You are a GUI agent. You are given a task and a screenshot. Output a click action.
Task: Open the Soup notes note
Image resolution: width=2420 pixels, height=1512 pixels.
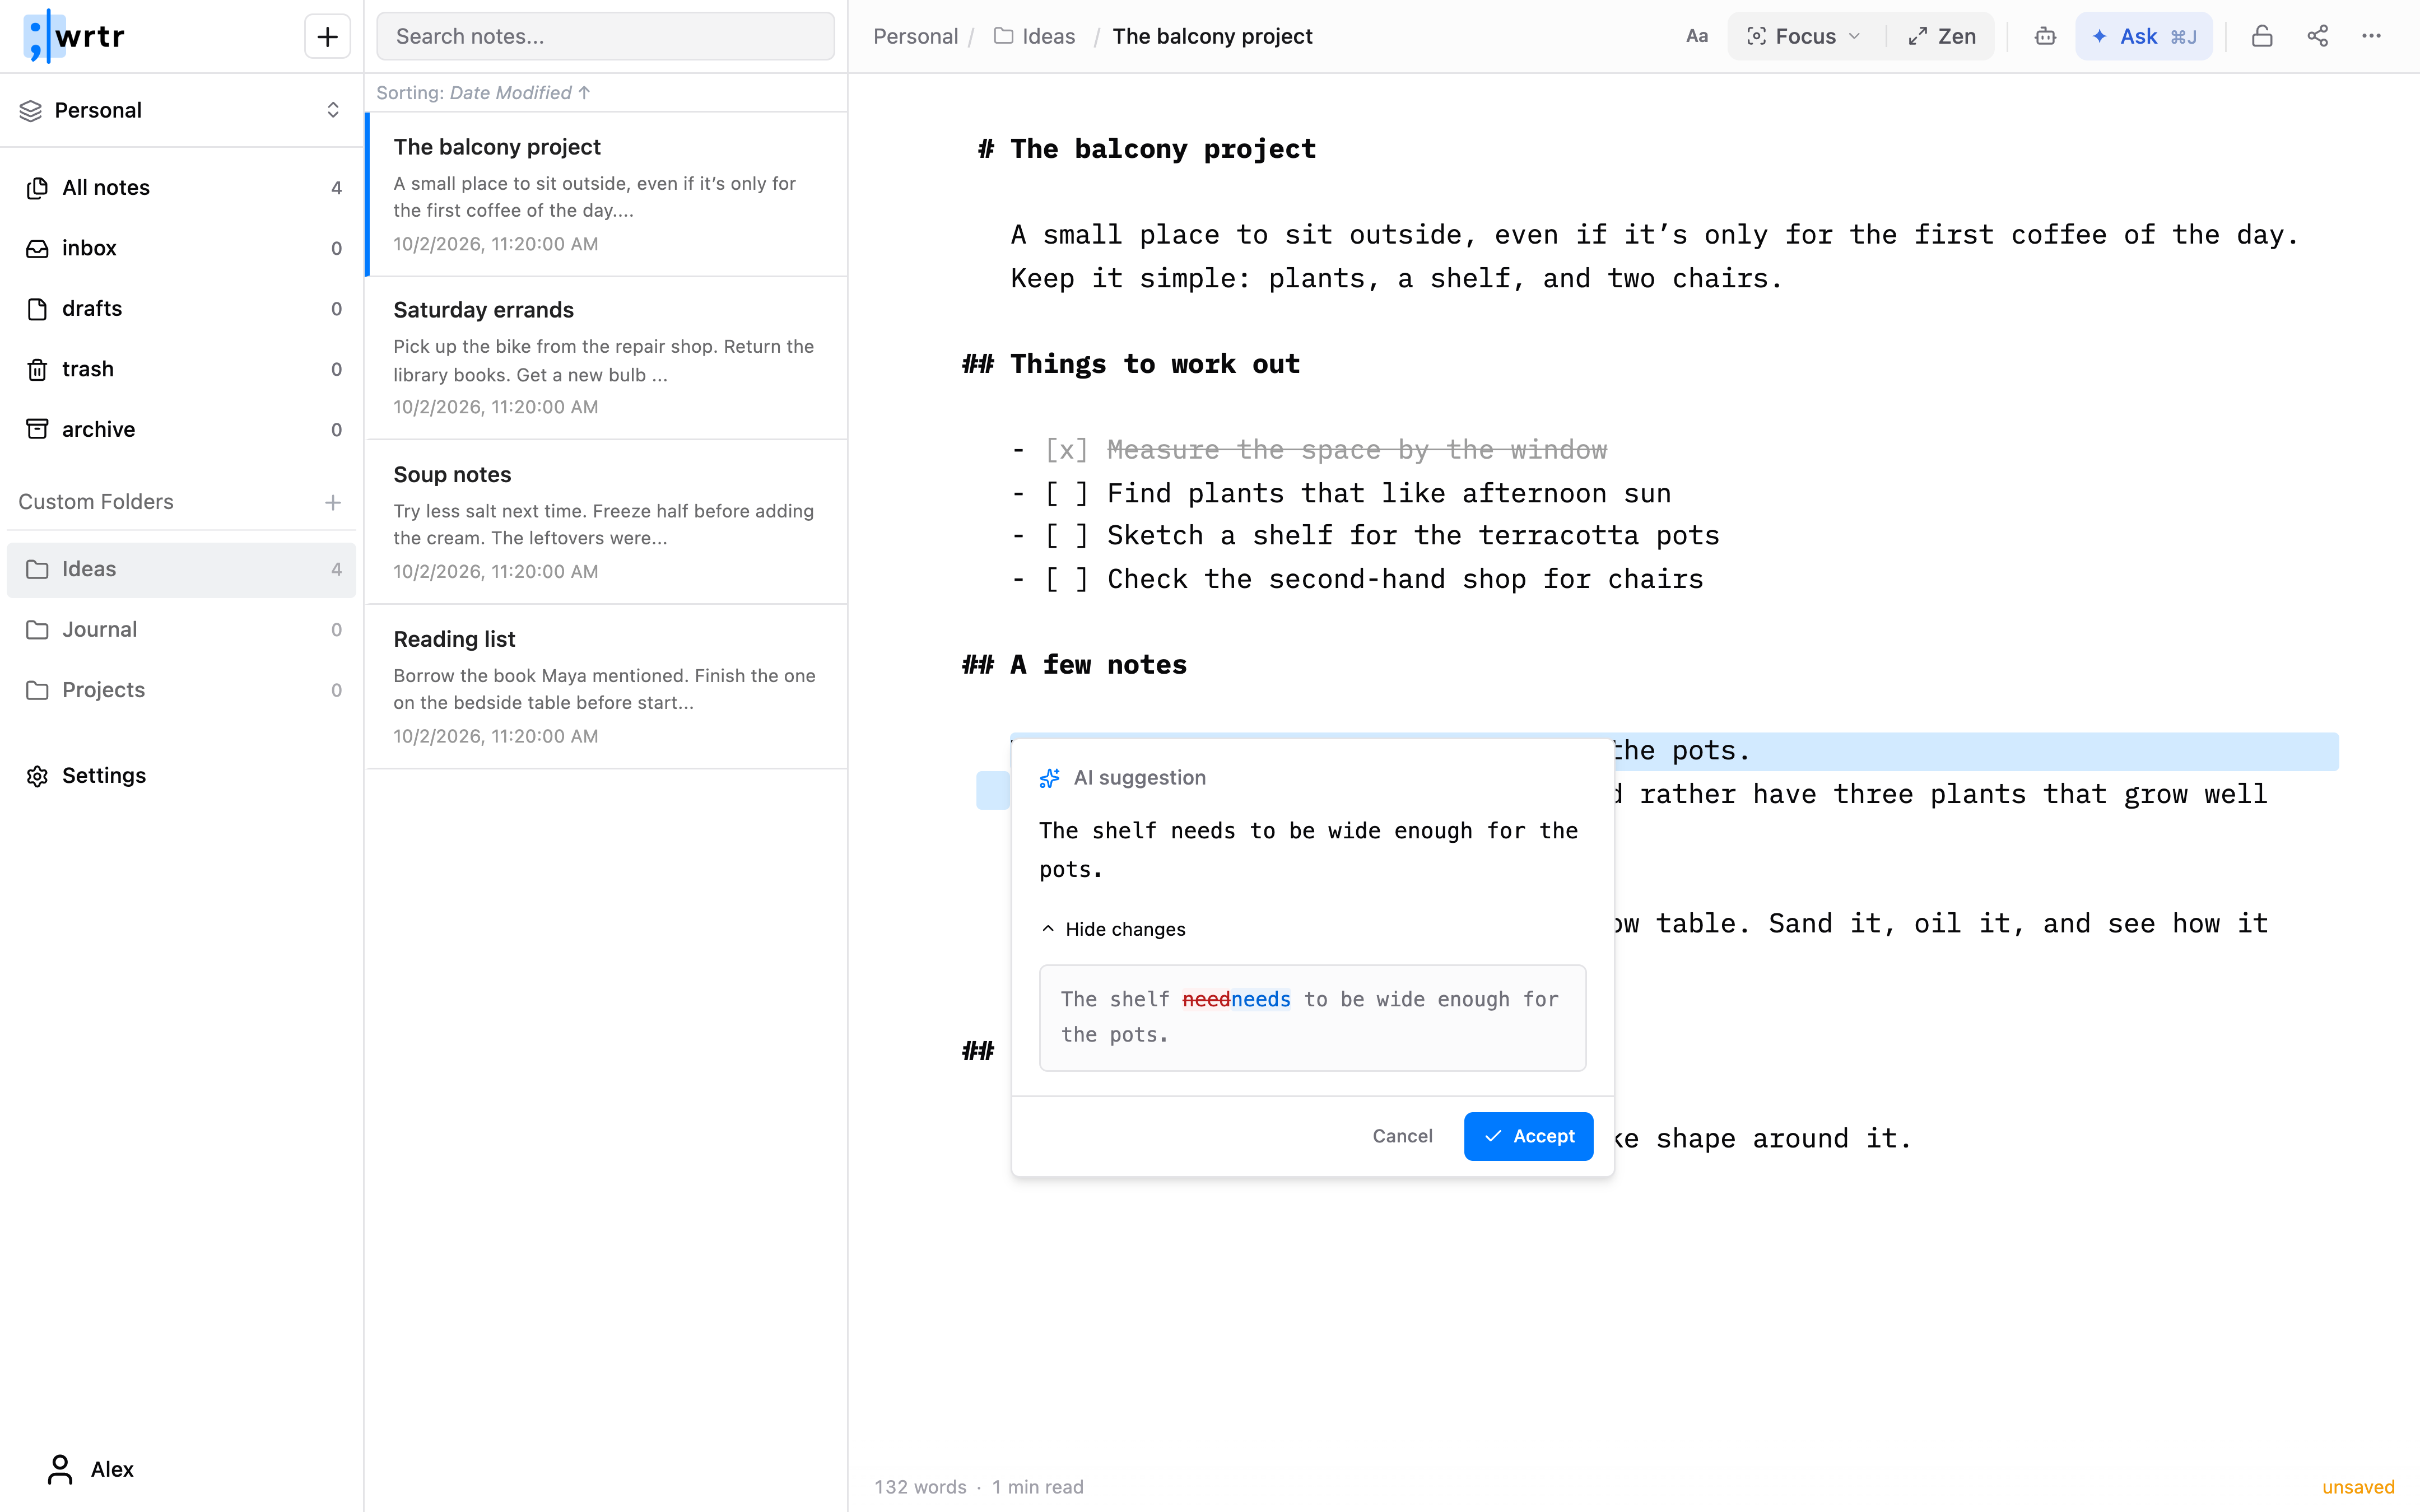point(606,522)
